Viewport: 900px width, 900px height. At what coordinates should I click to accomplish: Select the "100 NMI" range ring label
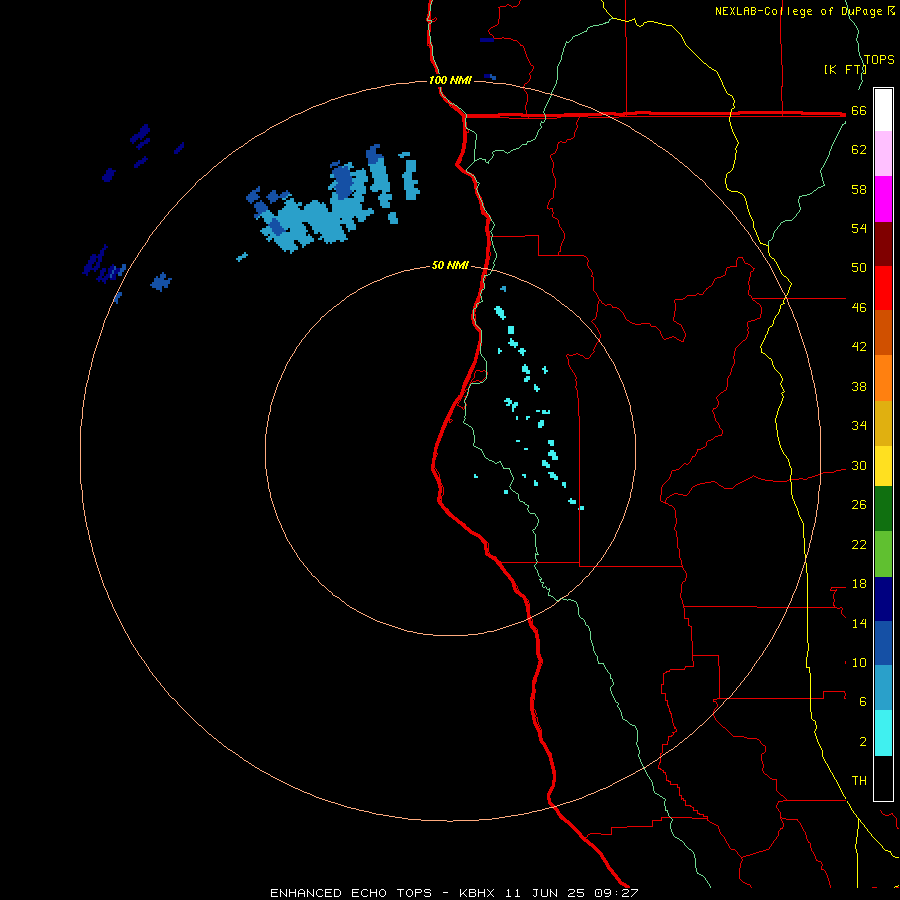450,80
